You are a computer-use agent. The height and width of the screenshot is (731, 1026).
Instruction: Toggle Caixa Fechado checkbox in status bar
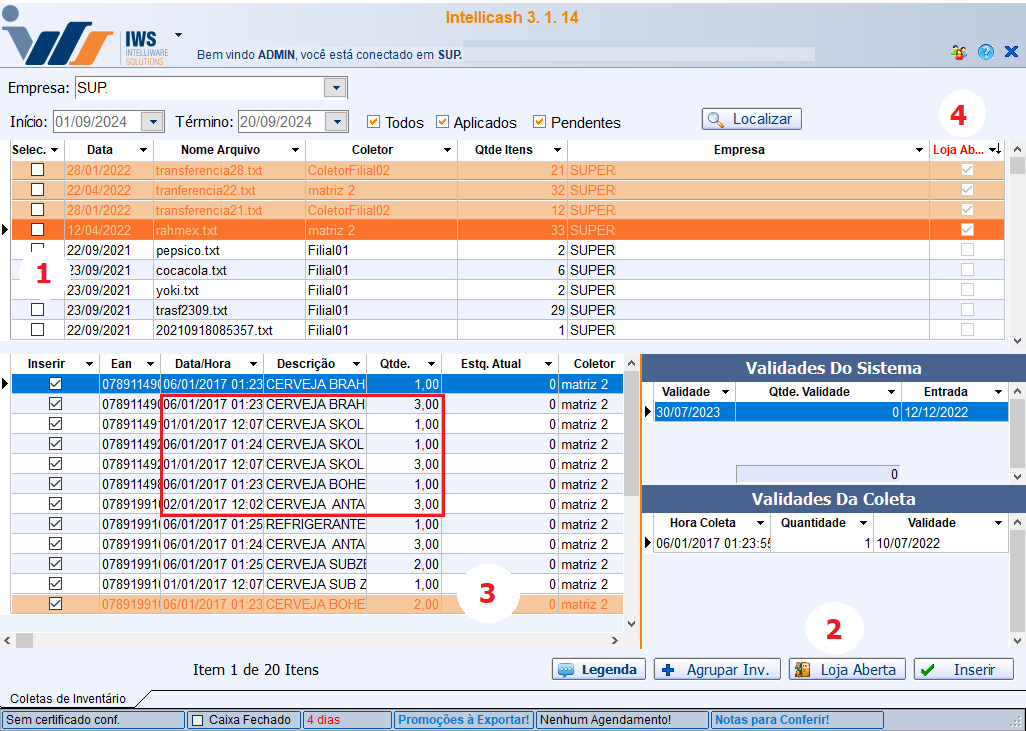197,720
